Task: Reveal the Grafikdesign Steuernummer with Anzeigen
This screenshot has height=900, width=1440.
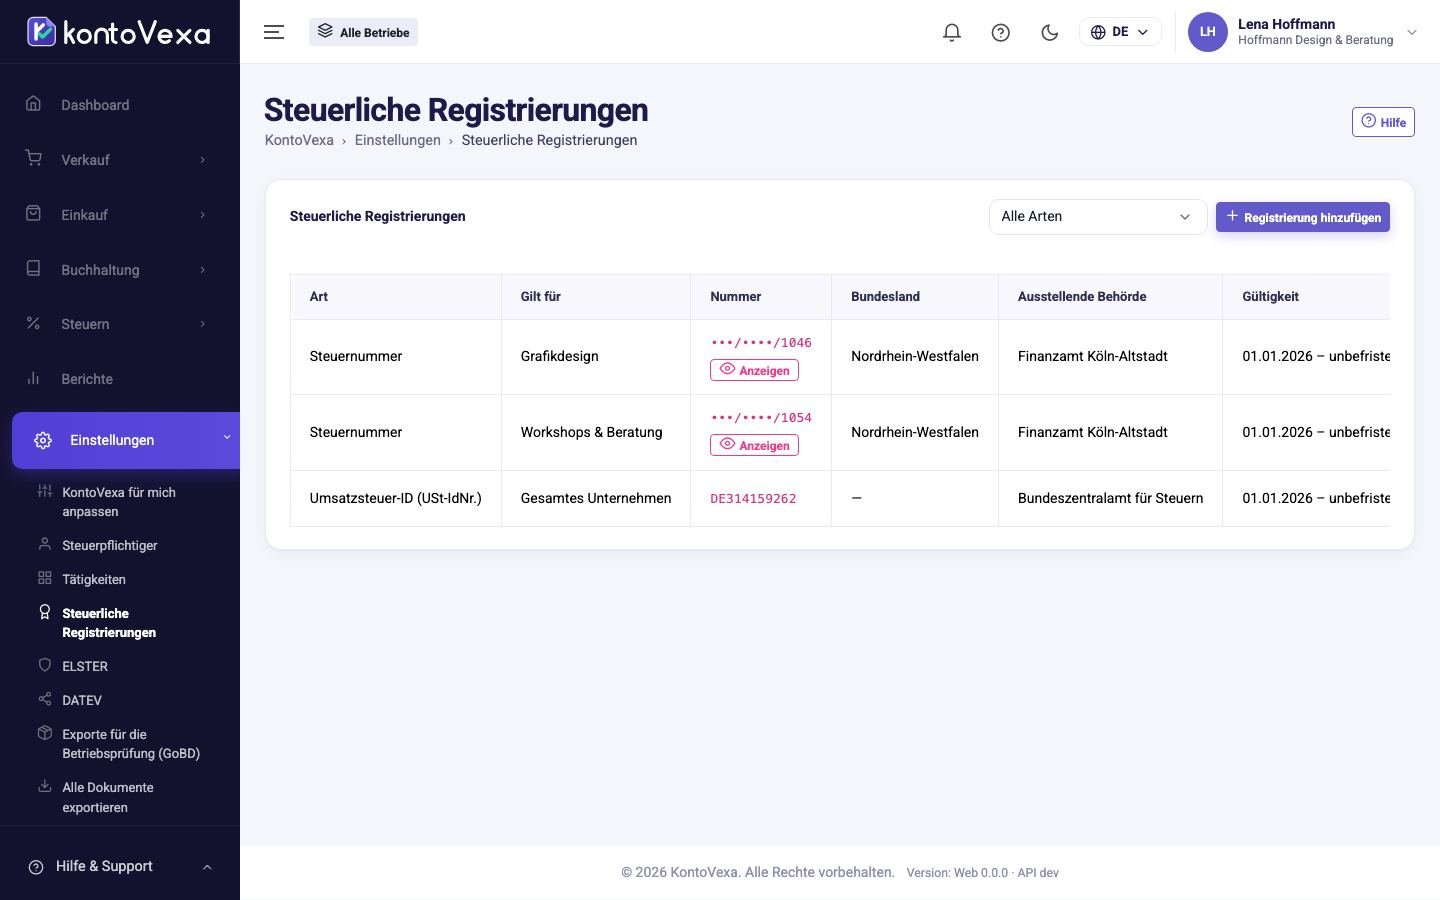Action: [x=754, y=370]
